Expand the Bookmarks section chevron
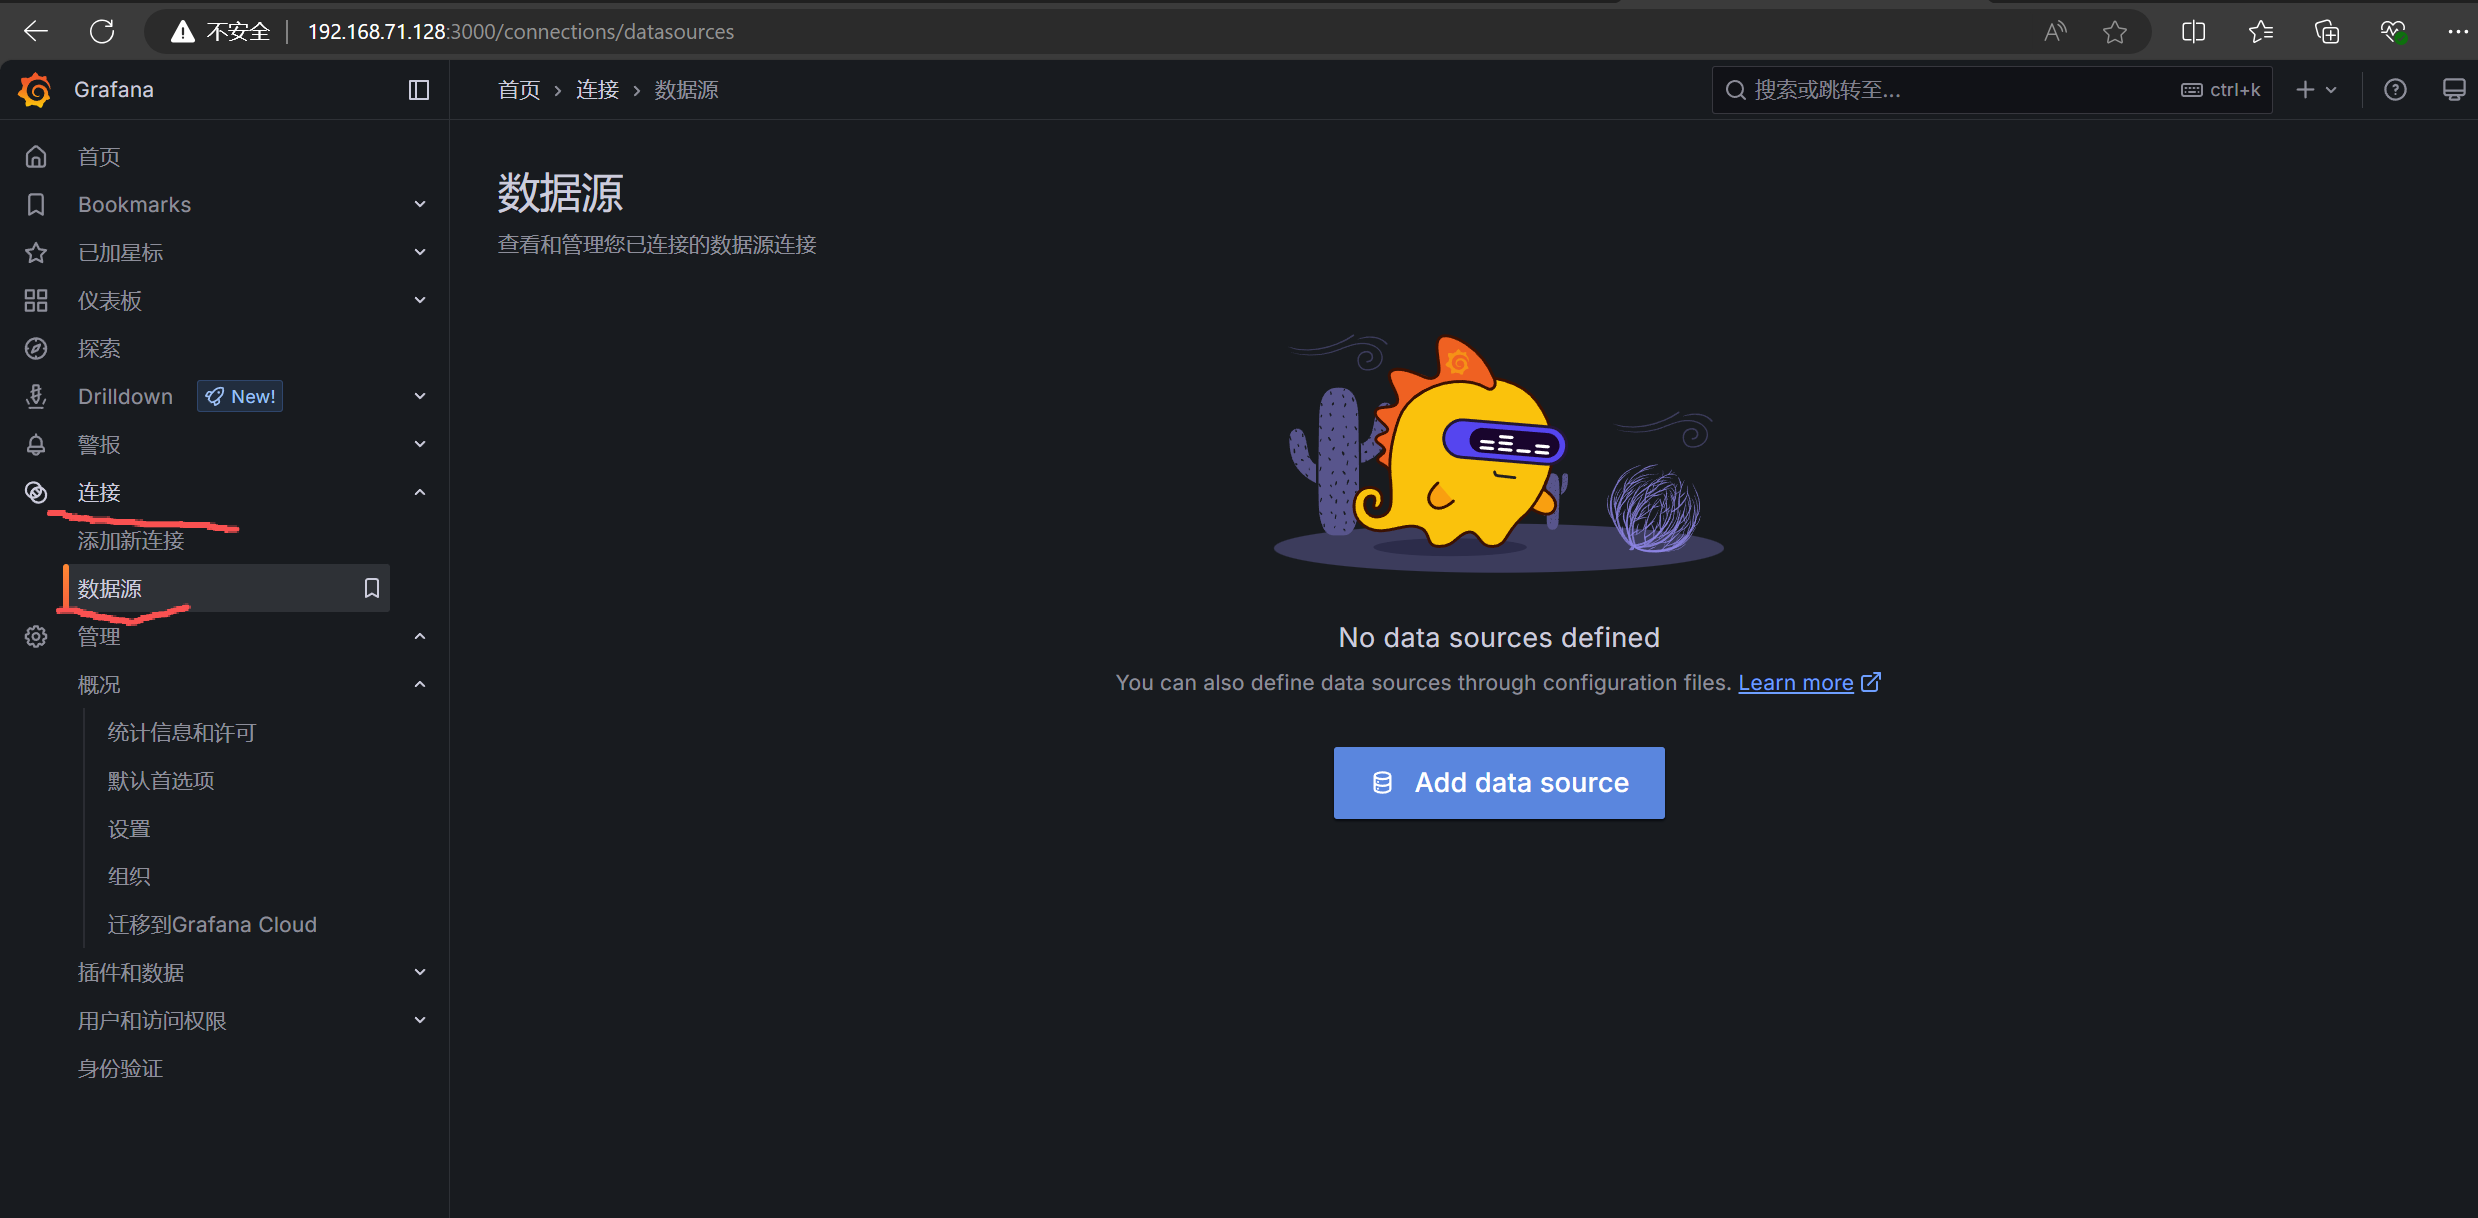2478x1218 pixels. click(x=420, y=205)
